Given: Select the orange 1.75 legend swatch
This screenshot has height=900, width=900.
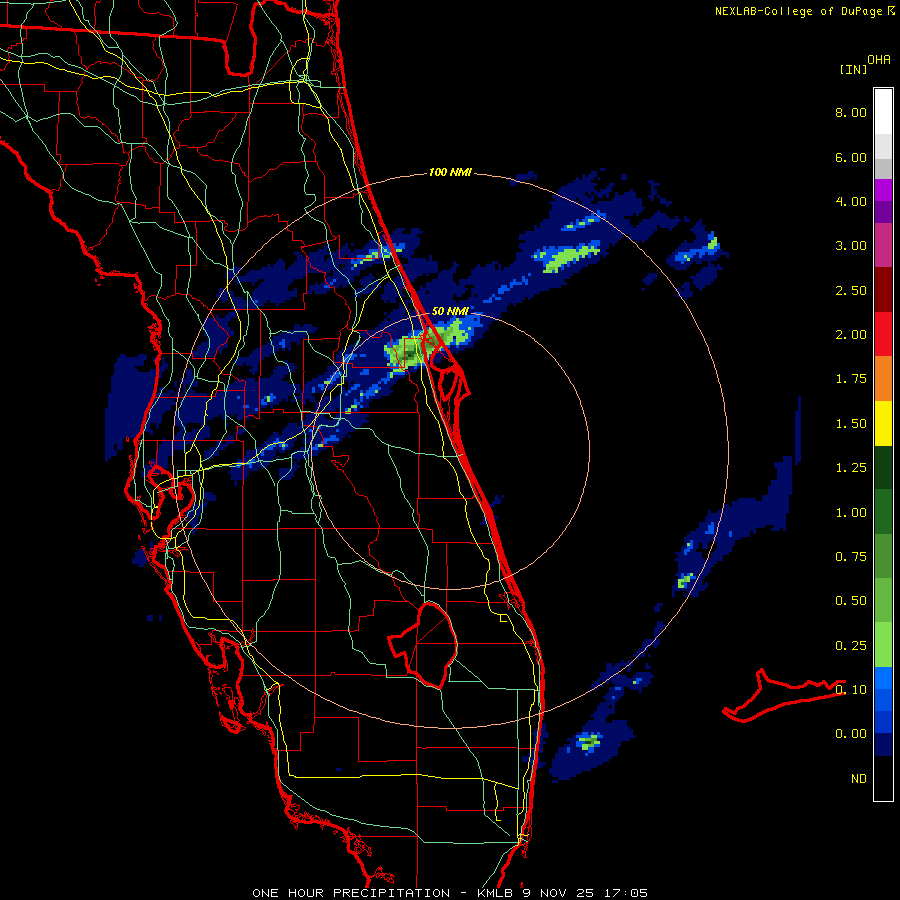Looking at the screenshot, I should click(883, 379).
